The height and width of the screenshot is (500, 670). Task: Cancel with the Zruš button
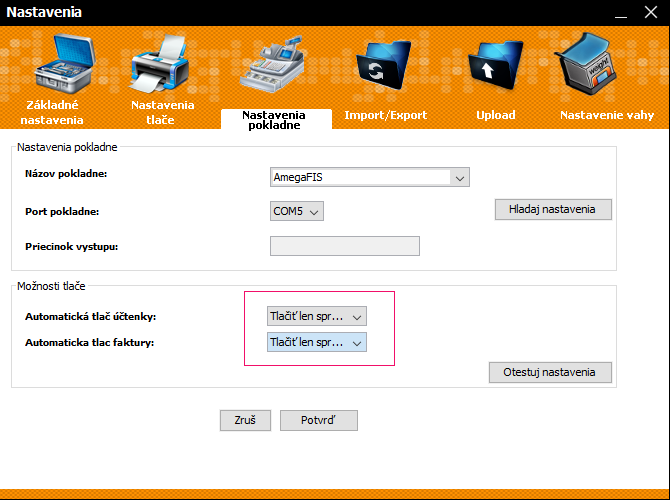click(245, 420)
